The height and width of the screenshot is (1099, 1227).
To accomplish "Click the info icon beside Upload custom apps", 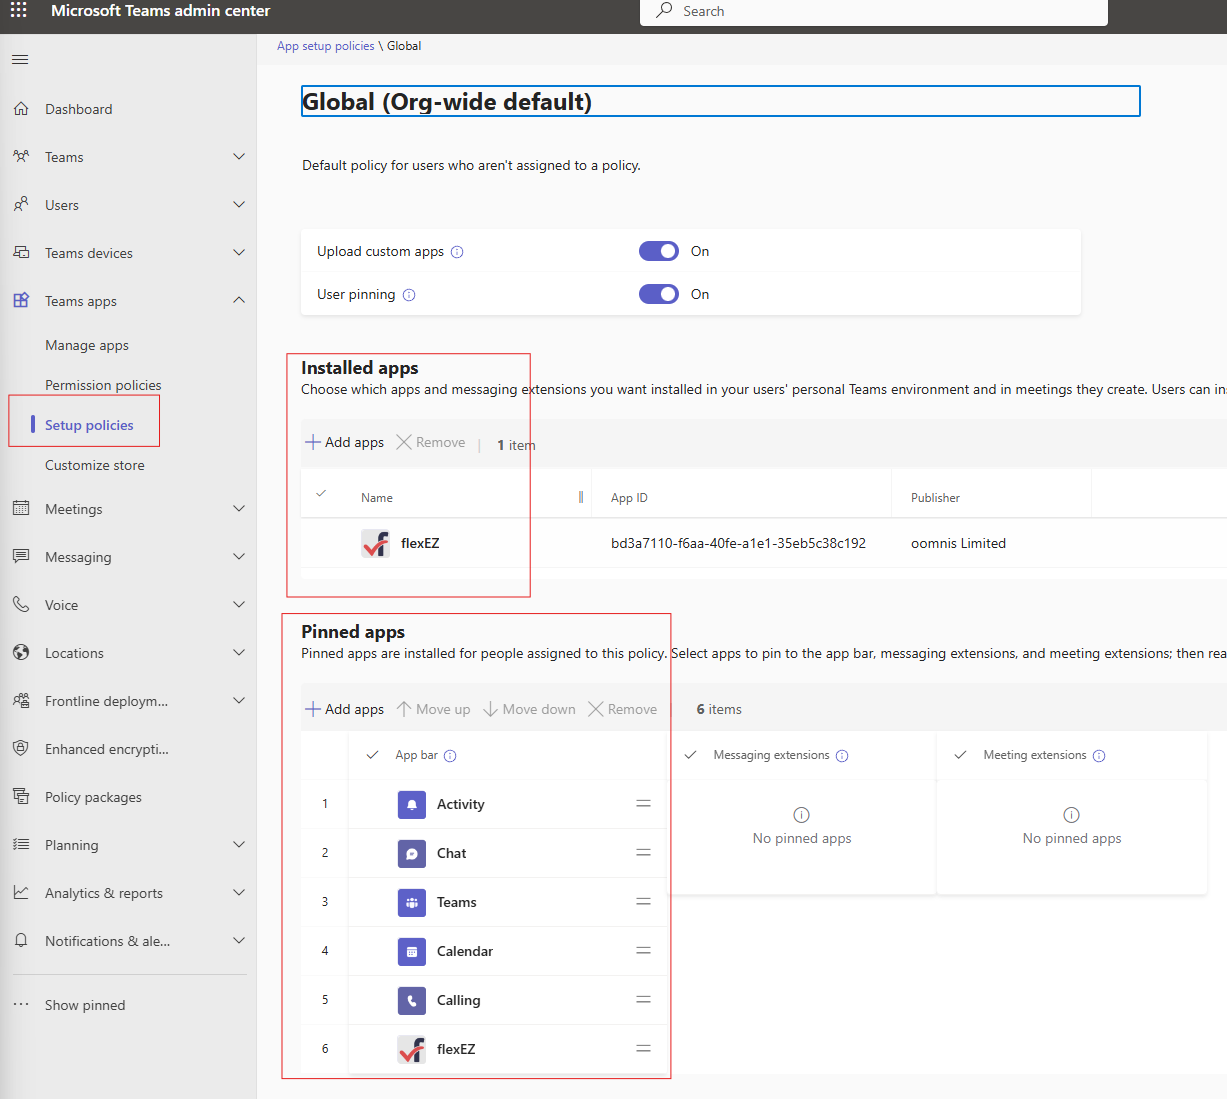I will tap(457, 252).
